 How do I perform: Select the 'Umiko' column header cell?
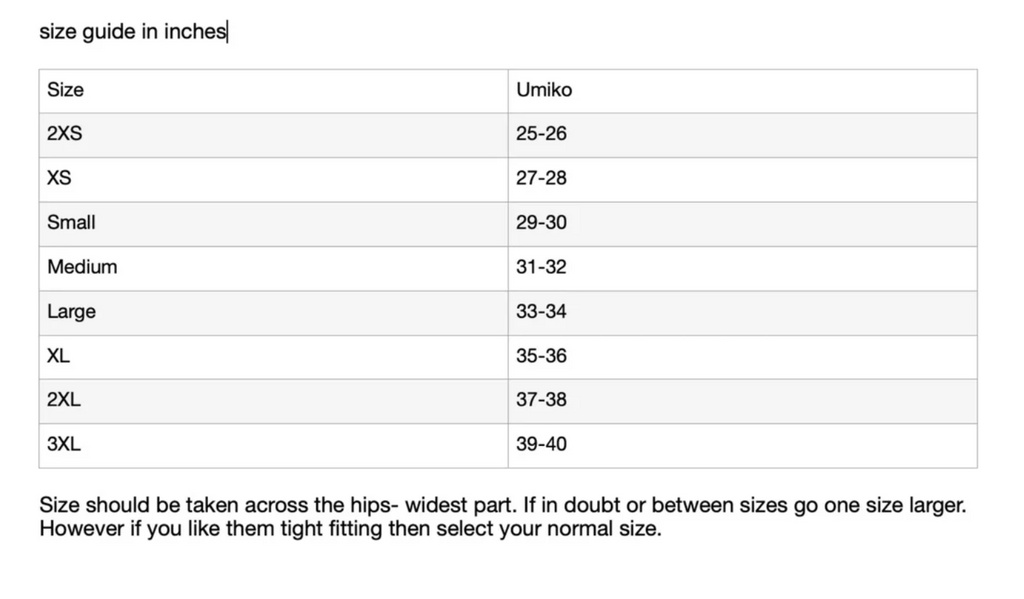tap(743, 91)
